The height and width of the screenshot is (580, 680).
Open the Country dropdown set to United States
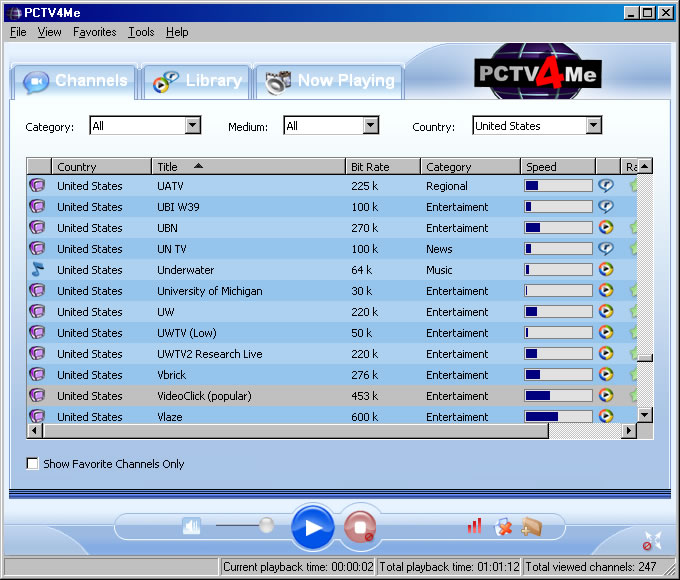click(593, 125)
